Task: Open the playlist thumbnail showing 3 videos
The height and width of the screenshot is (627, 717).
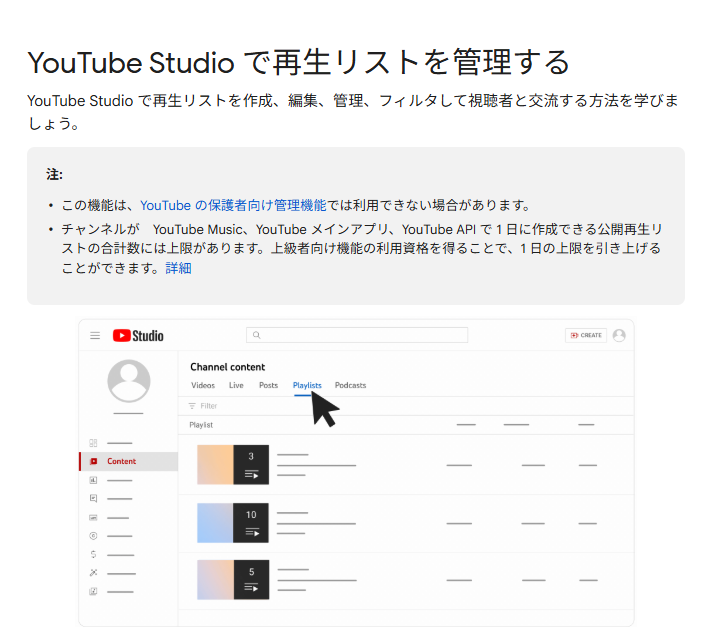Action: 233,465
